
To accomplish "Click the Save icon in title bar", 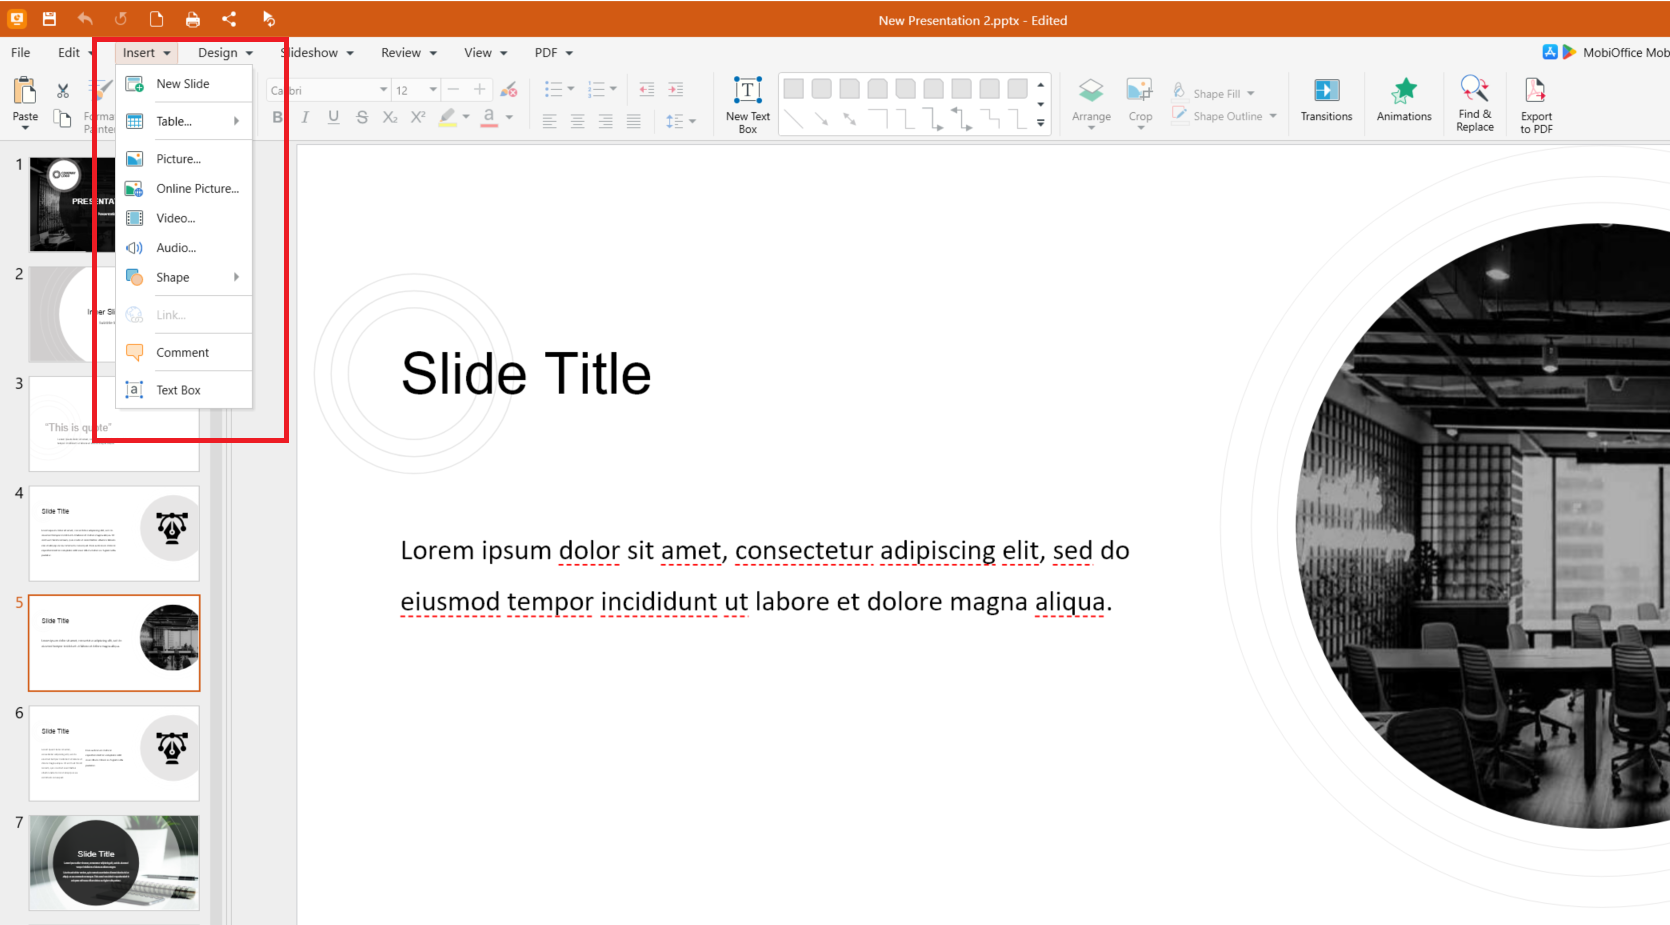I will pyautogui.click(x=49, y=19).
